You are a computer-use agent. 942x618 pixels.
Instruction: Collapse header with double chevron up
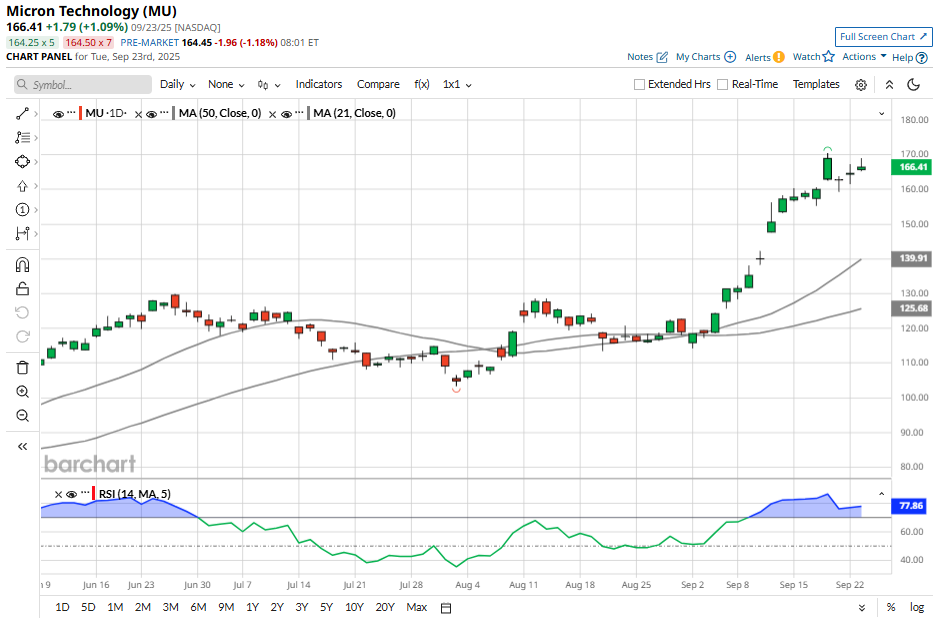(889, 85)
